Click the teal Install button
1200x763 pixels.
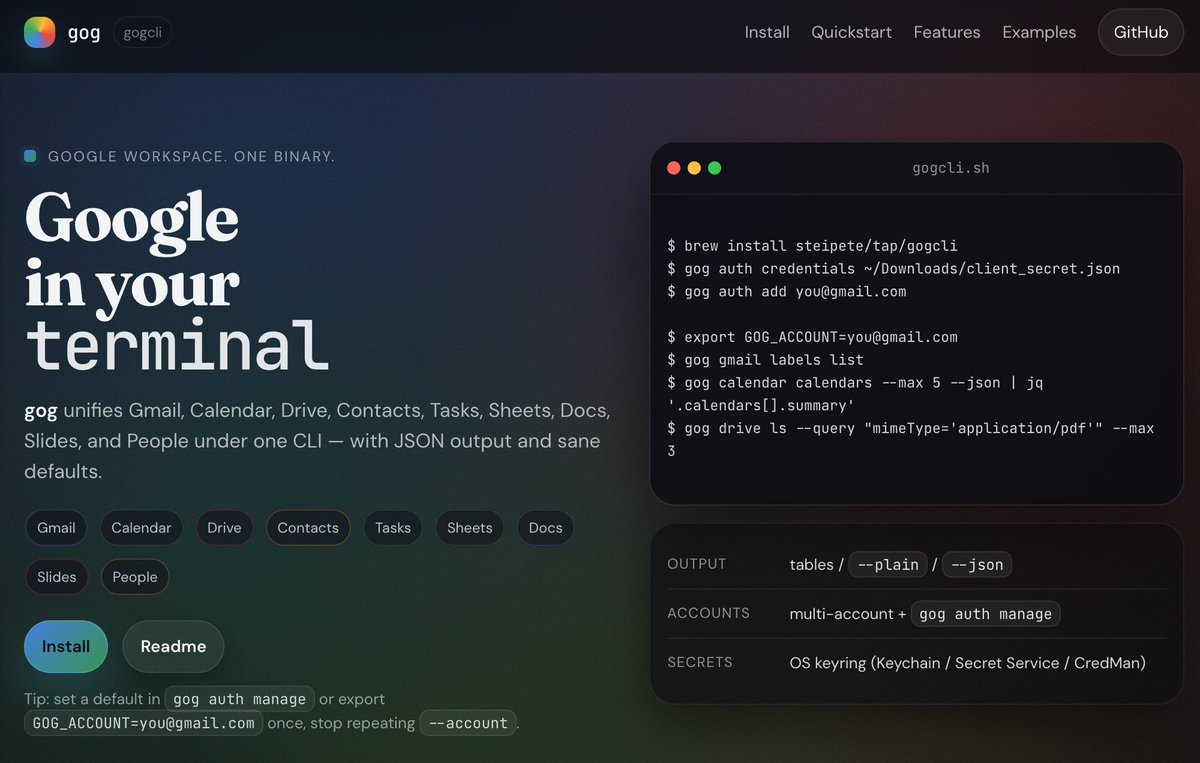(65, 646)
